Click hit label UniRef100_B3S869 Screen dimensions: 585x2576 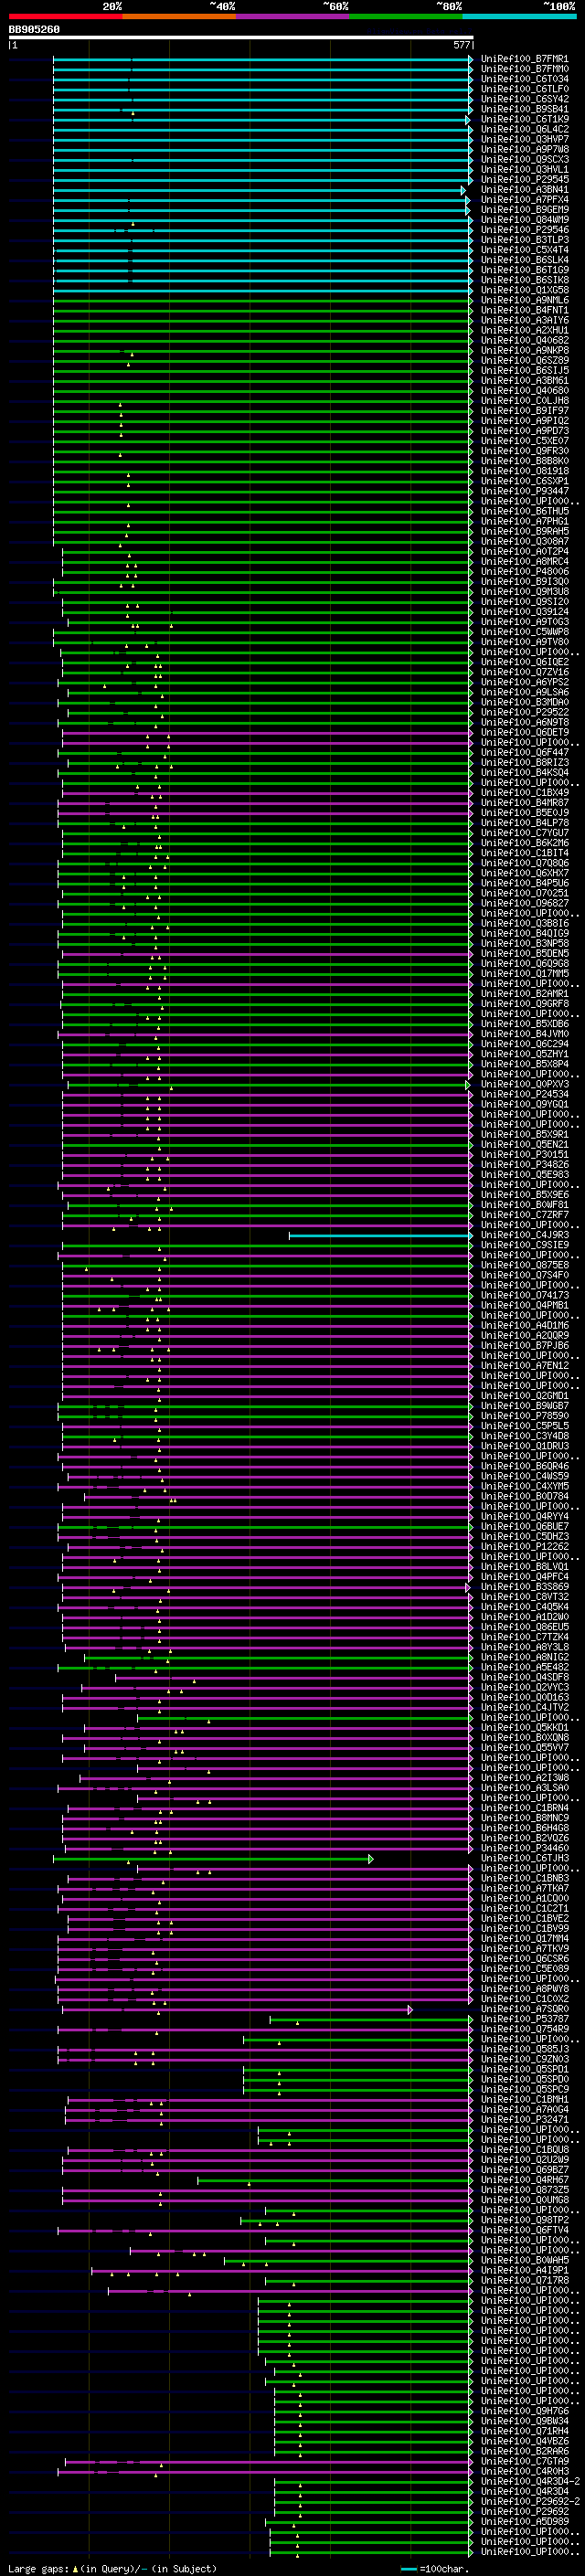tap(525, 1586)
